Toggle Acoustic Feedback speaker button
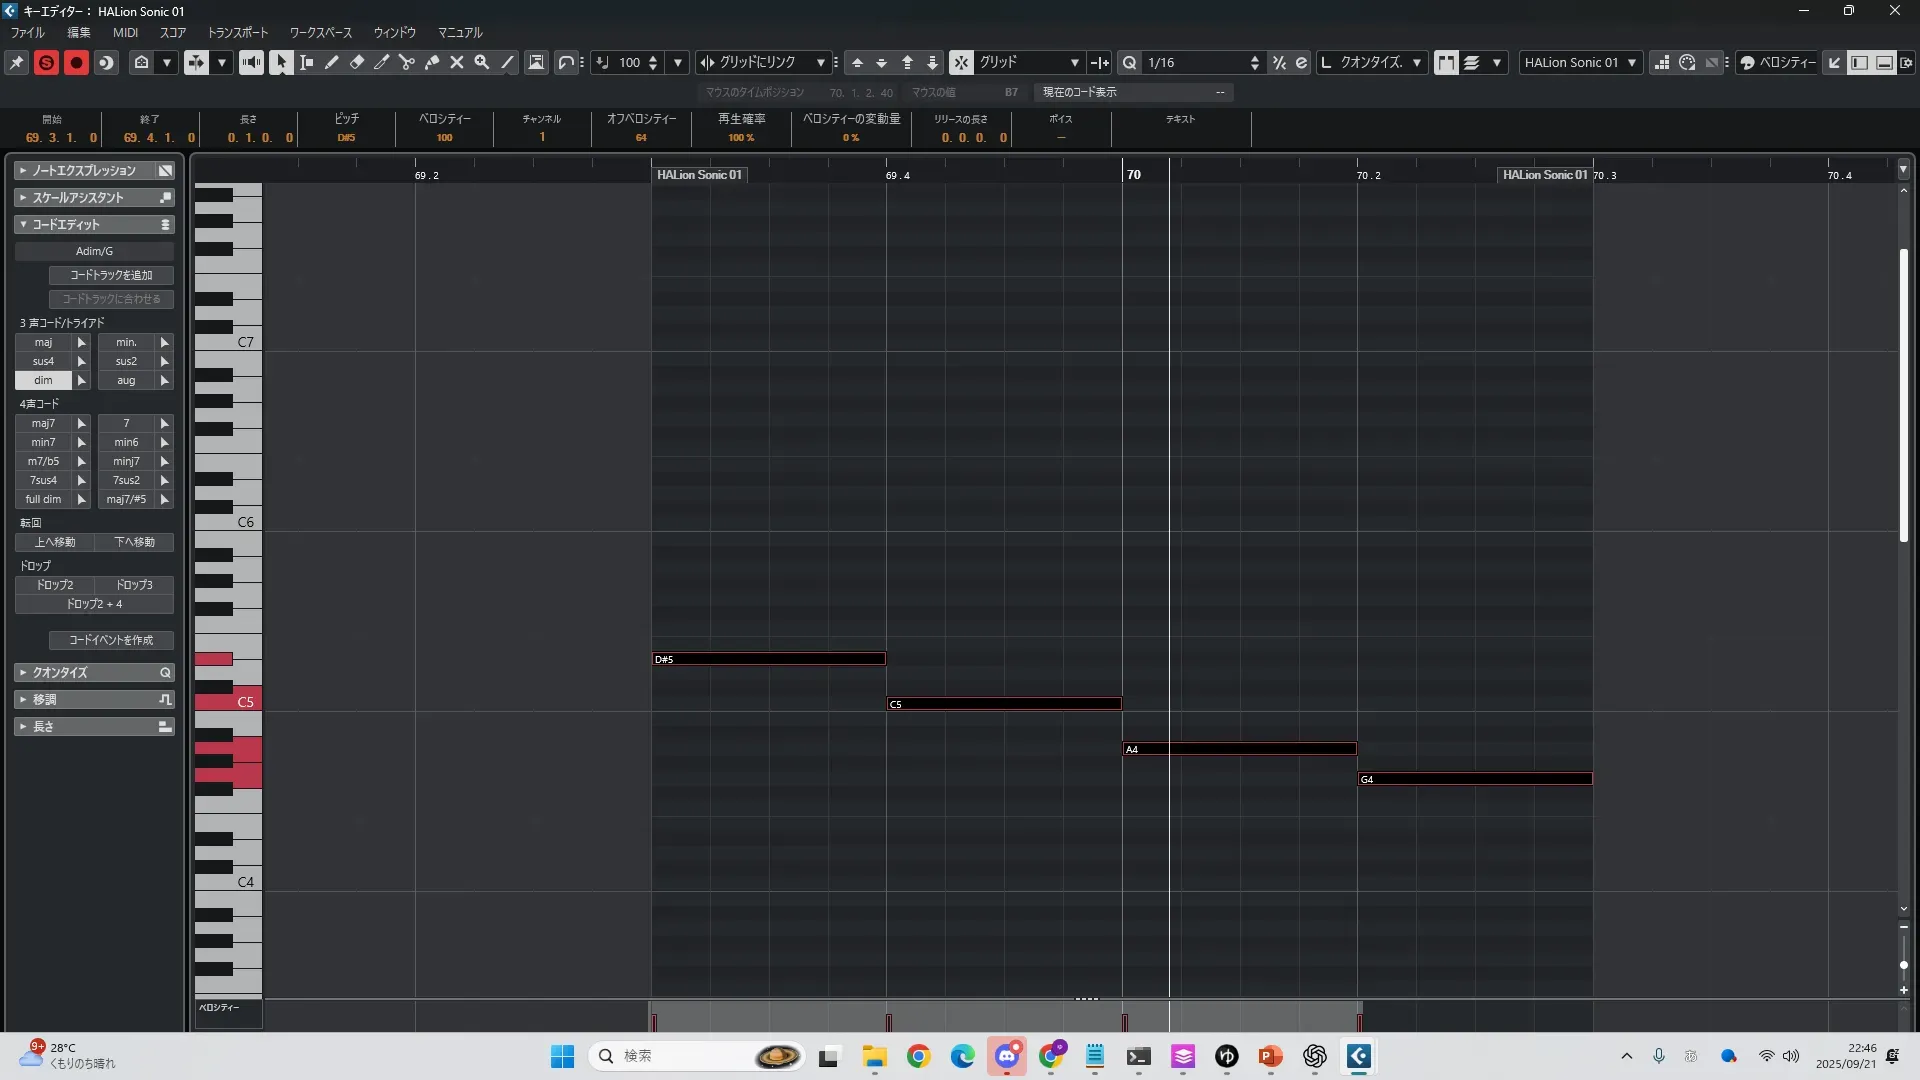Image resolution: width=1920 pixels, height=1080 pixels. coord(251,62)
